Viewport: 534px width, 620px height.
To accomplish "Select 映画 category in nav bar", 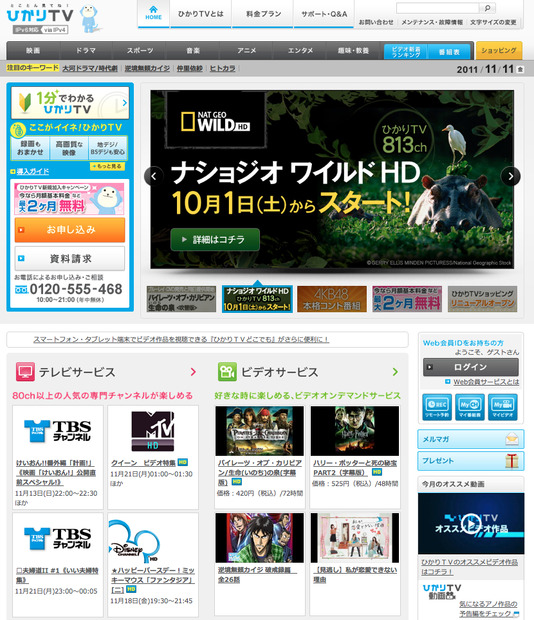I will point(33,51).
